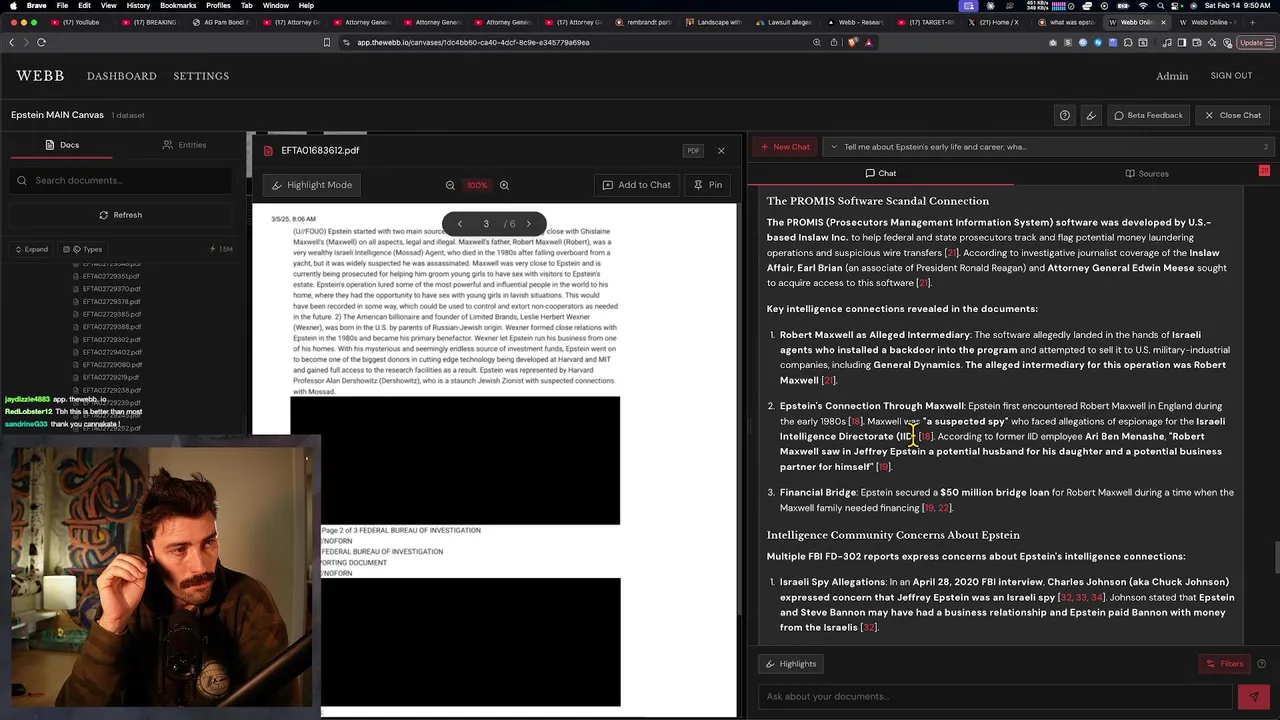Click SIGN OUT

[x=1231, y=76]
